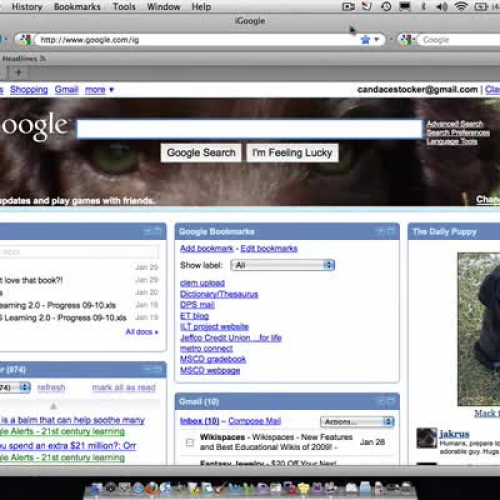The width and height of the screenshot is (500, 500).
Task: Click the Edit bookmarks link
Action: click(x=269, y=248)
